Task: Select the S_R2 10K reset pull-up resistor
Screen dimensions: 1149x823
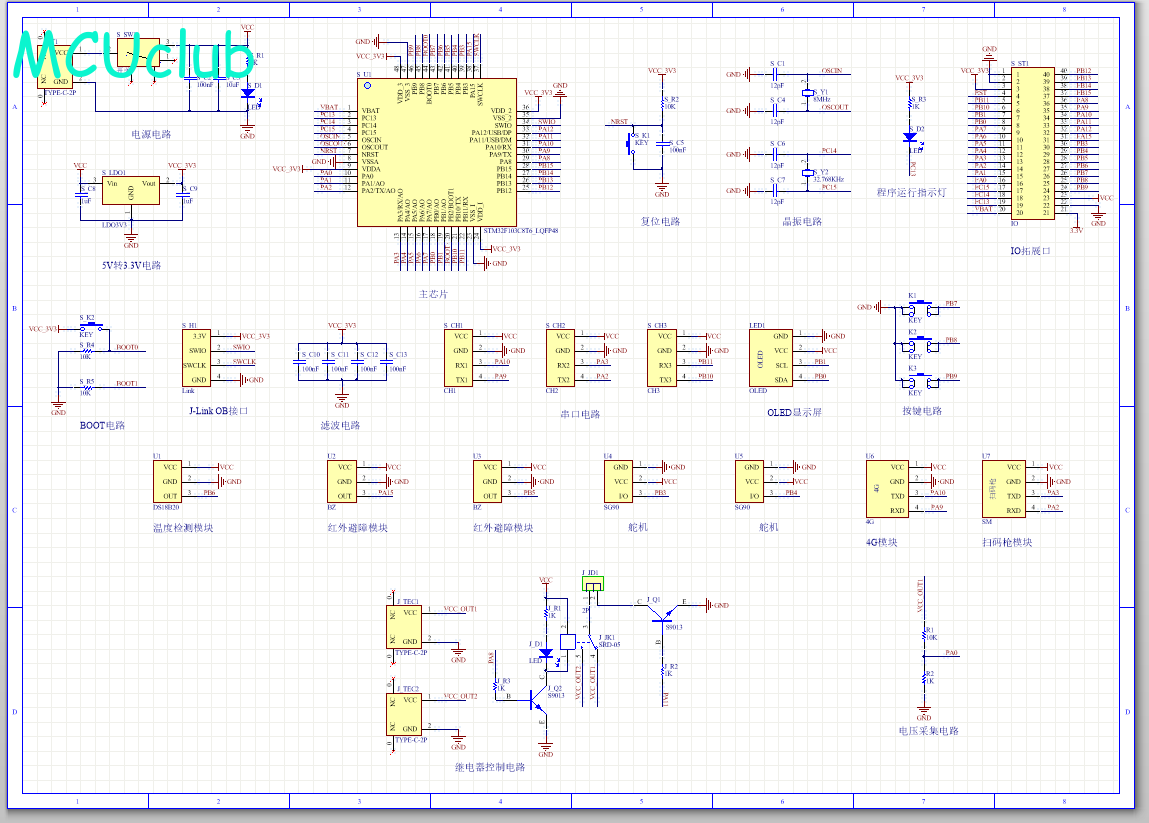Action: pyautogui.click(x=662, y=103)
